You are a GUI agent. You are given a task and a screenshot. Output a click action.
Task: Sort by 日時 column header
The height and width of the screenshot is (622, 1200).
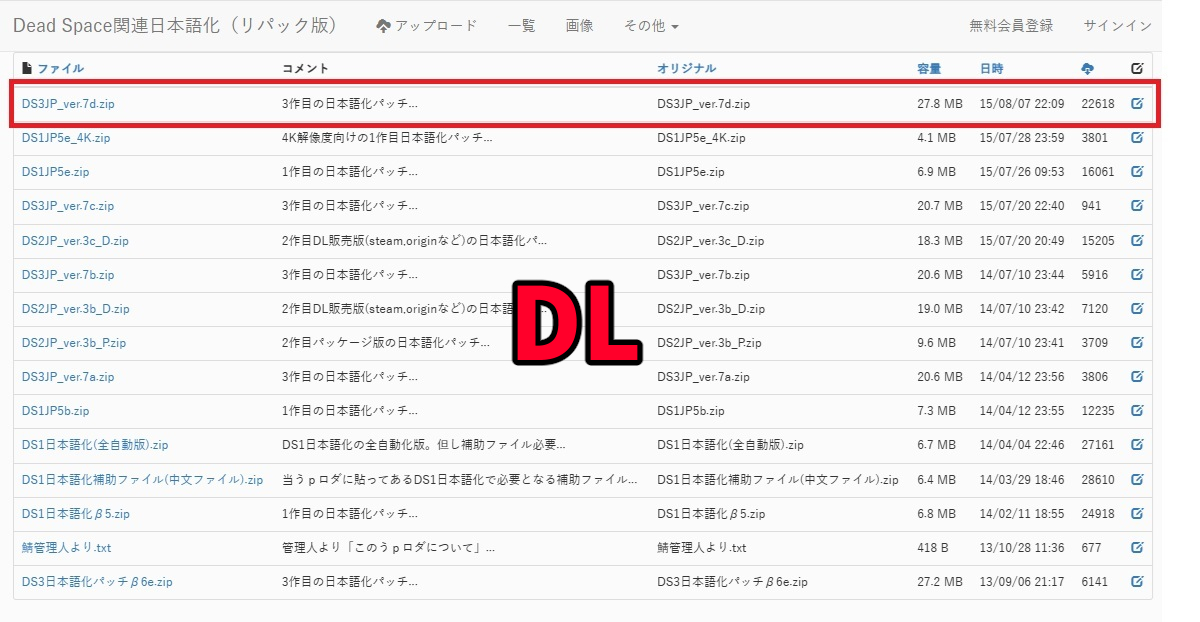[991, 68]
